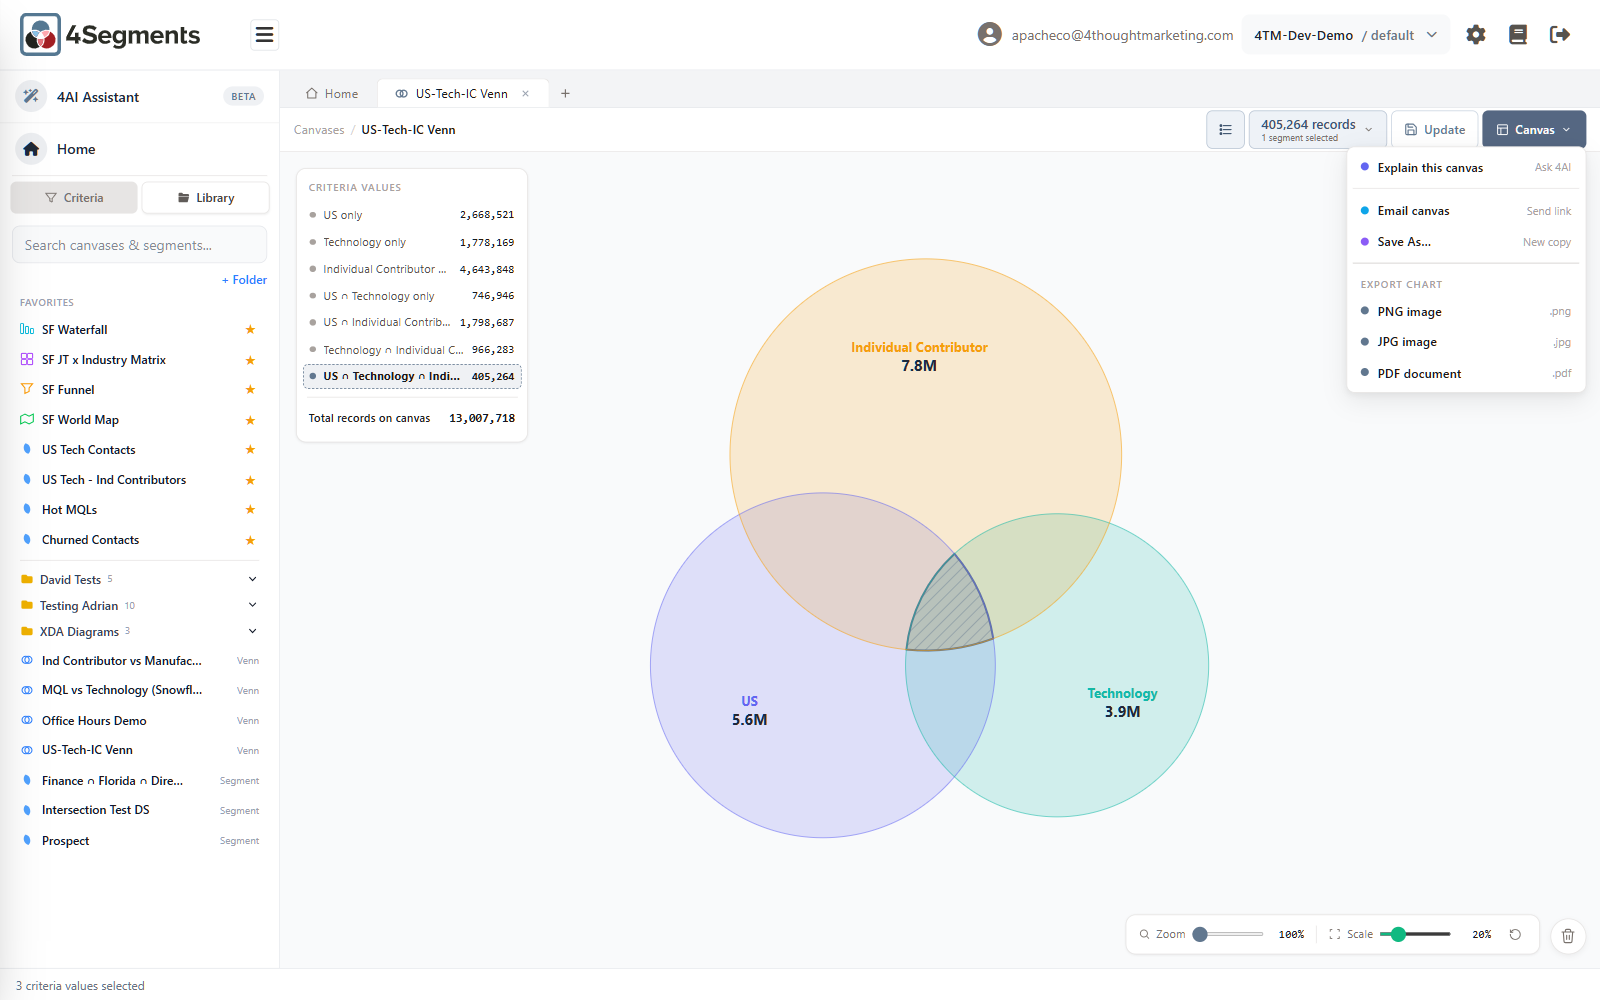Viewport: 1600px width, 1000px height.
Task: Click the US circle label
Action: [749, 701]
